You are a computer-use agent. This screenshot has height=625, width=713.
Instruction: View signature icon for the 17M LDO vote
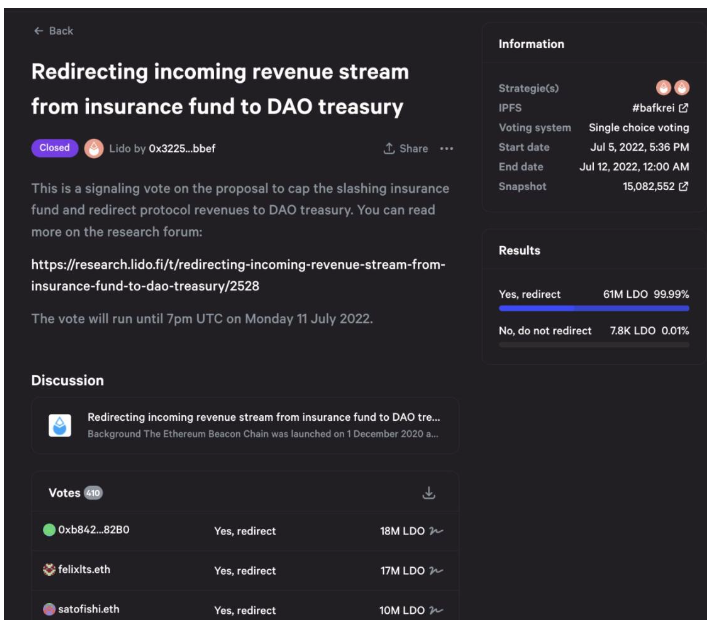[x=436, y=570]
